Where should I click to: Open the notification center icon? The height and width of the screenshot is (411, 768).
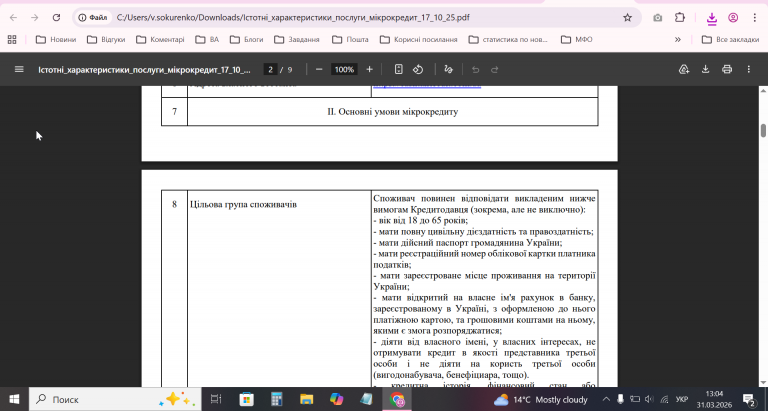[x=748, y=399]
